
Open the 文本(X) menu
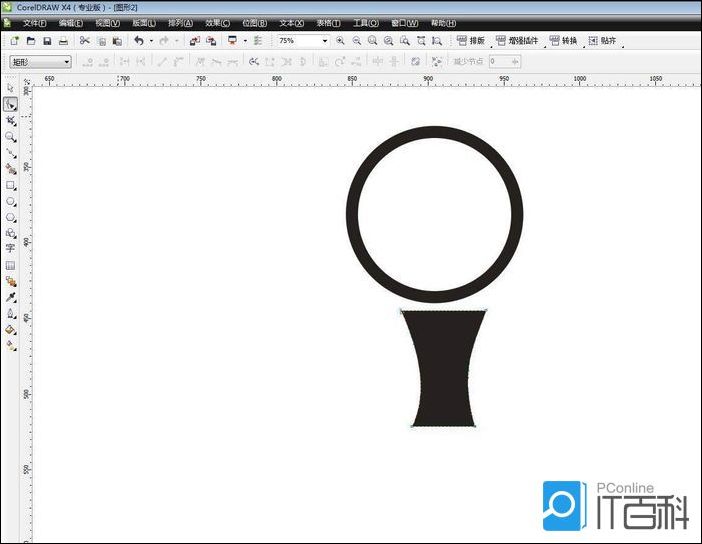pos(291,23)
